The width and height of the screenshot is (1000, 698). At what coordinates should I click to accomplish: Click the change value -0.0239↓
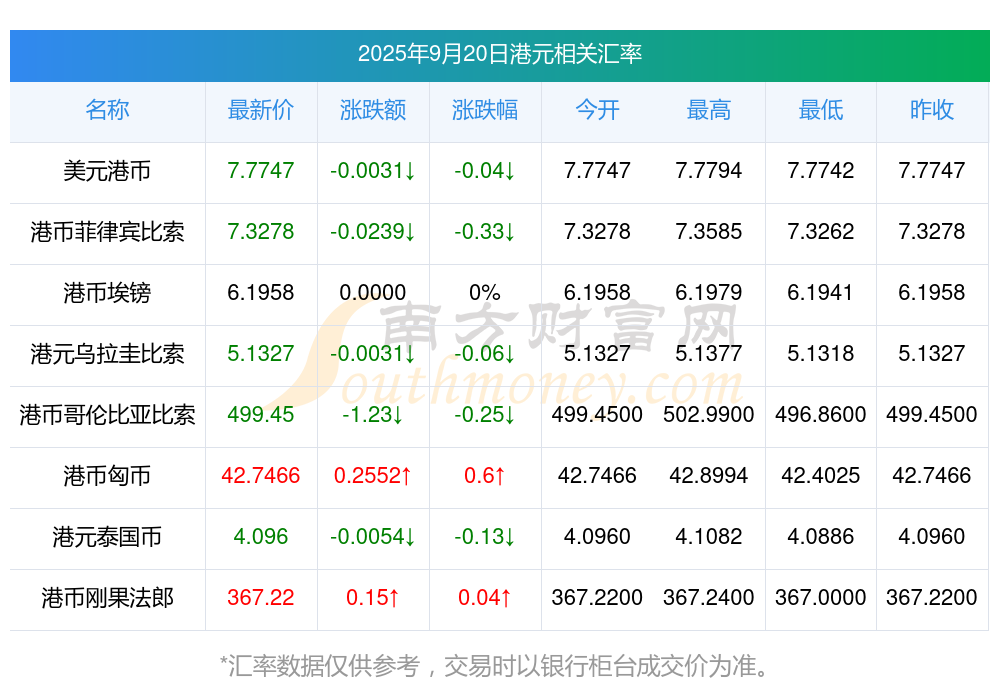tap(373, 232)
